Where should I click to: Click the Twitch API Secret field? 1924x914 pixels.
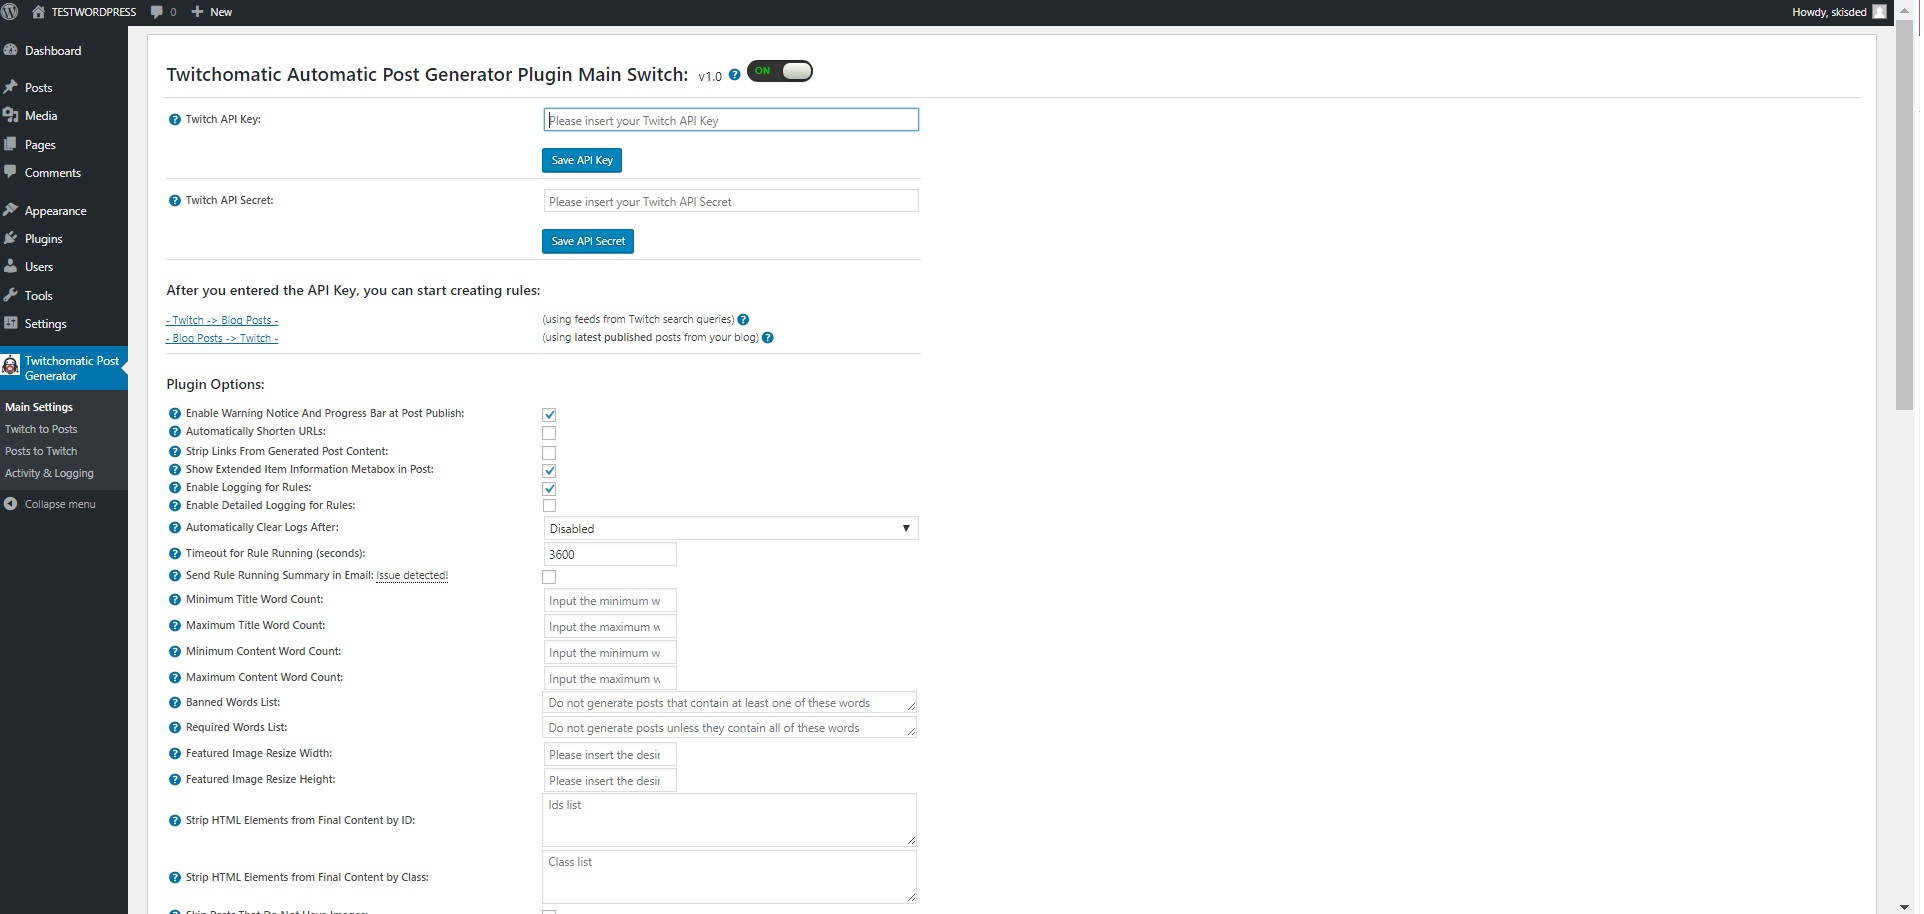click(731, 201)
